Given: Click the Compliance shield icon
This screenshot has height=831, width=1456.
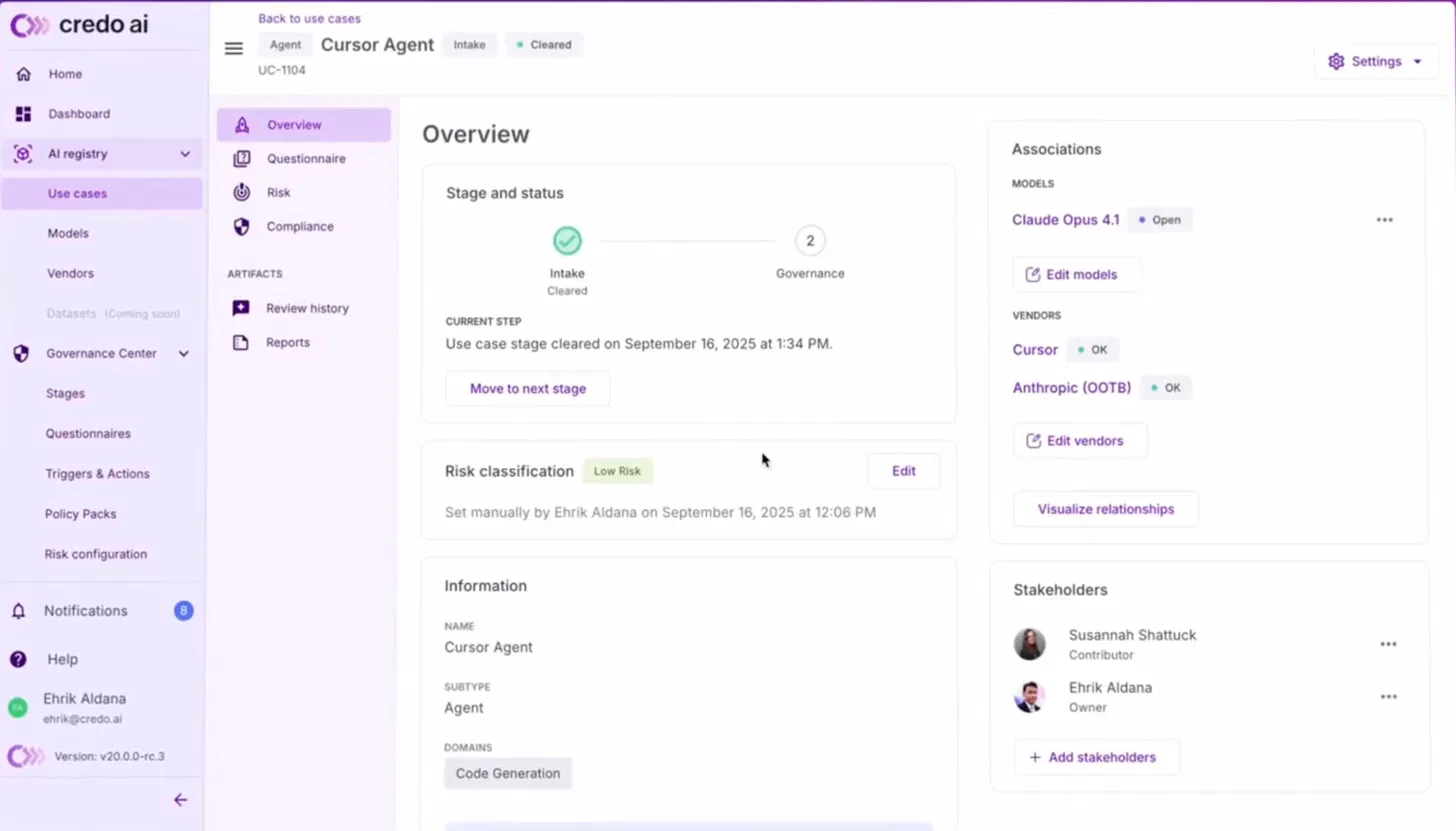Looking at the screenshot, I should pyautogui.click(x=241, y=227).
